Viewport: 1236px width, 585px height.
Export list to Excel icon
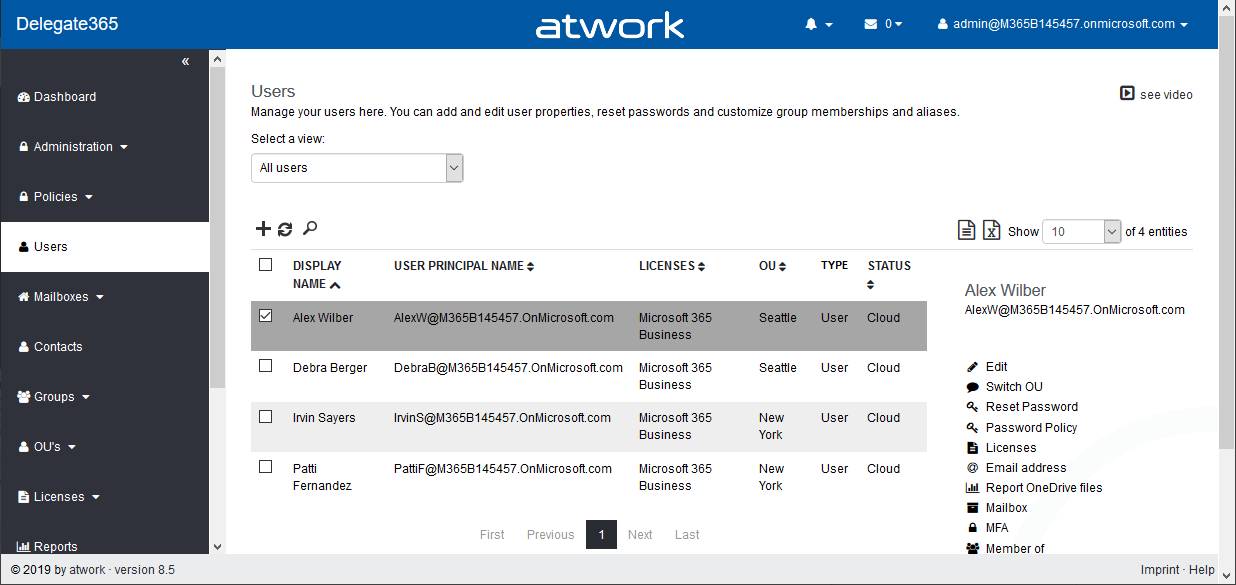click(x=991, y=230)
